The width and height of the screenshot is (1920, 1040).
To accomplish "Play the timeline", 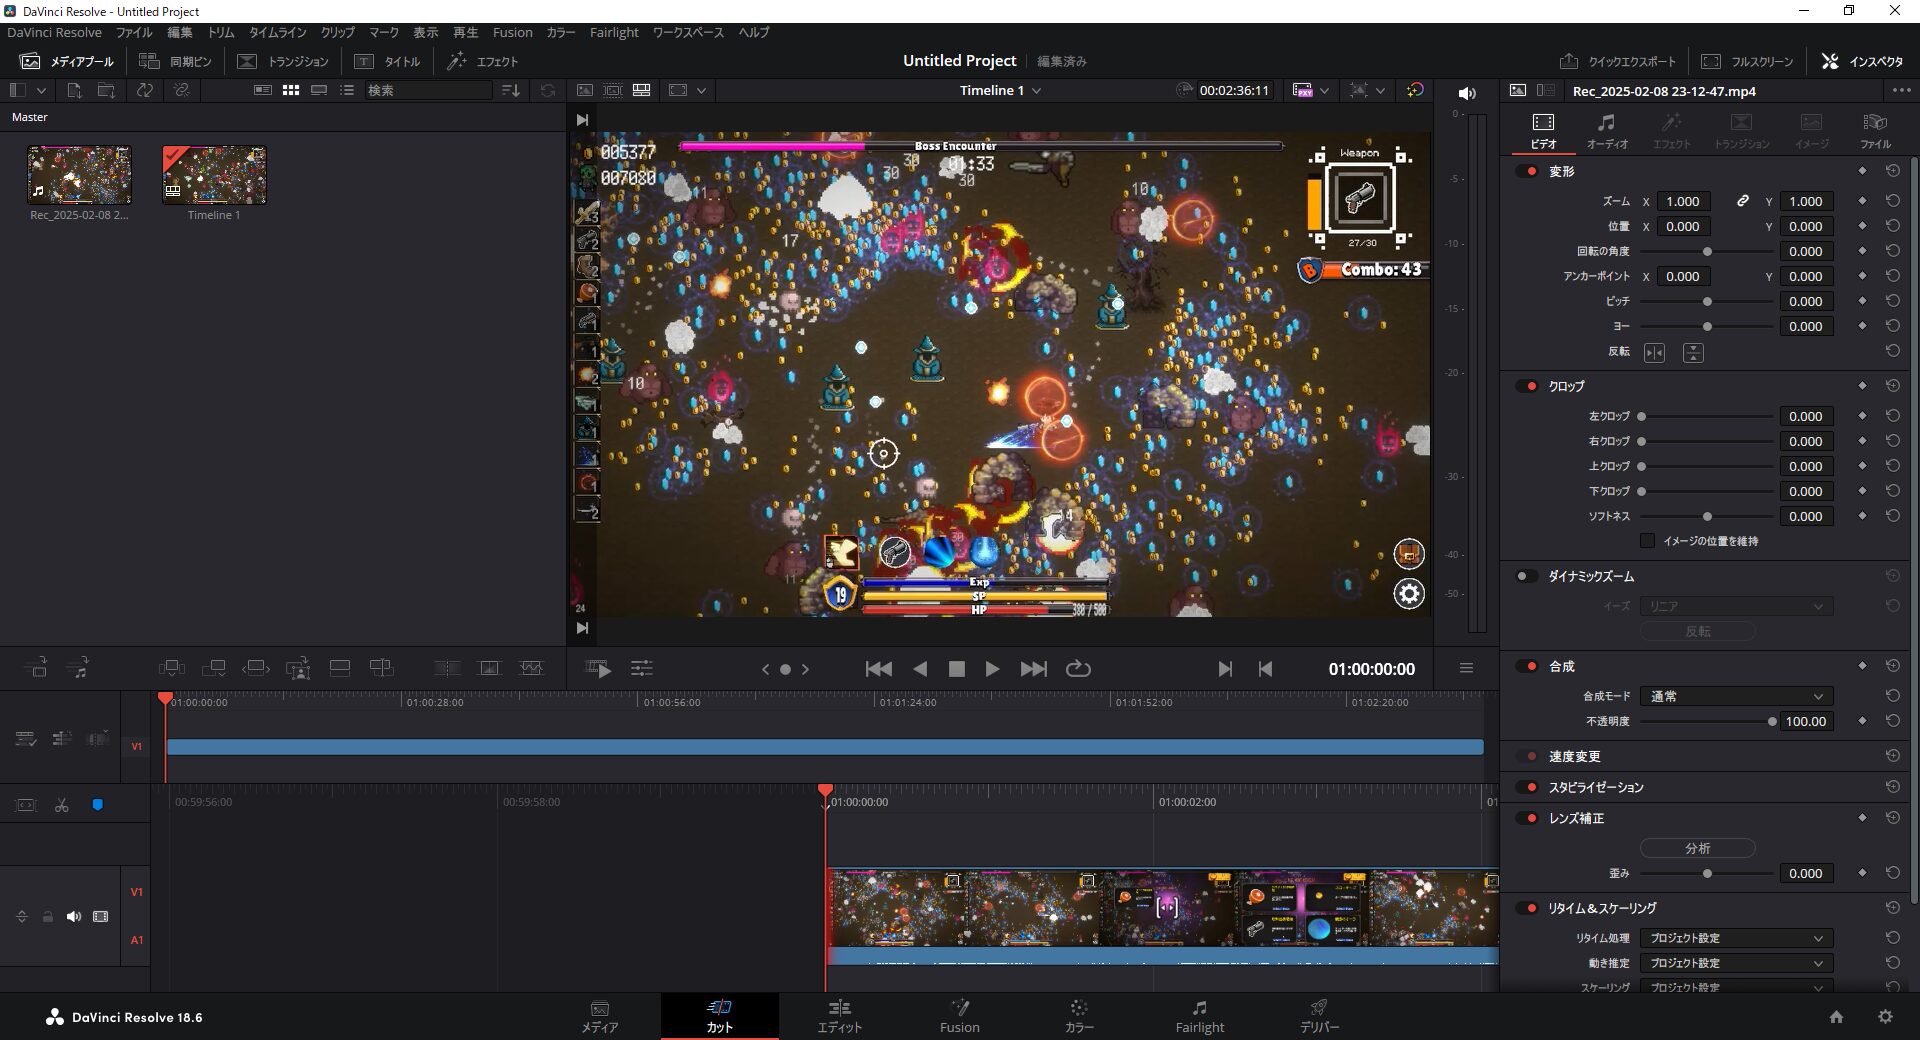I will coord(992,669).
